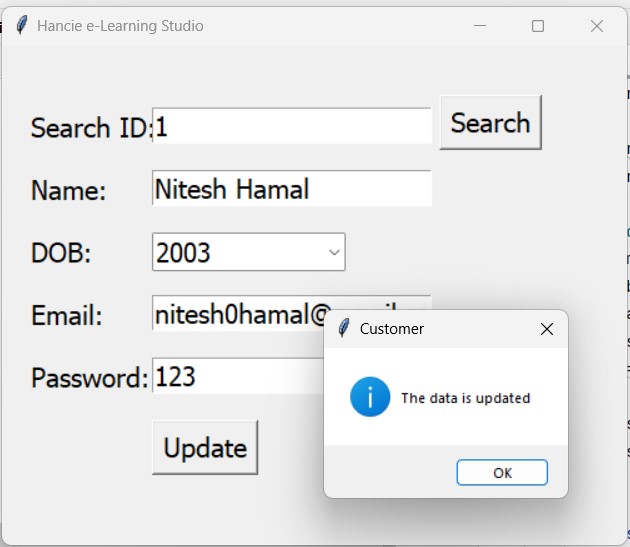Open the DOB year dropdown arrow
Screen dimensions: 630x547
tap(334, 252)
